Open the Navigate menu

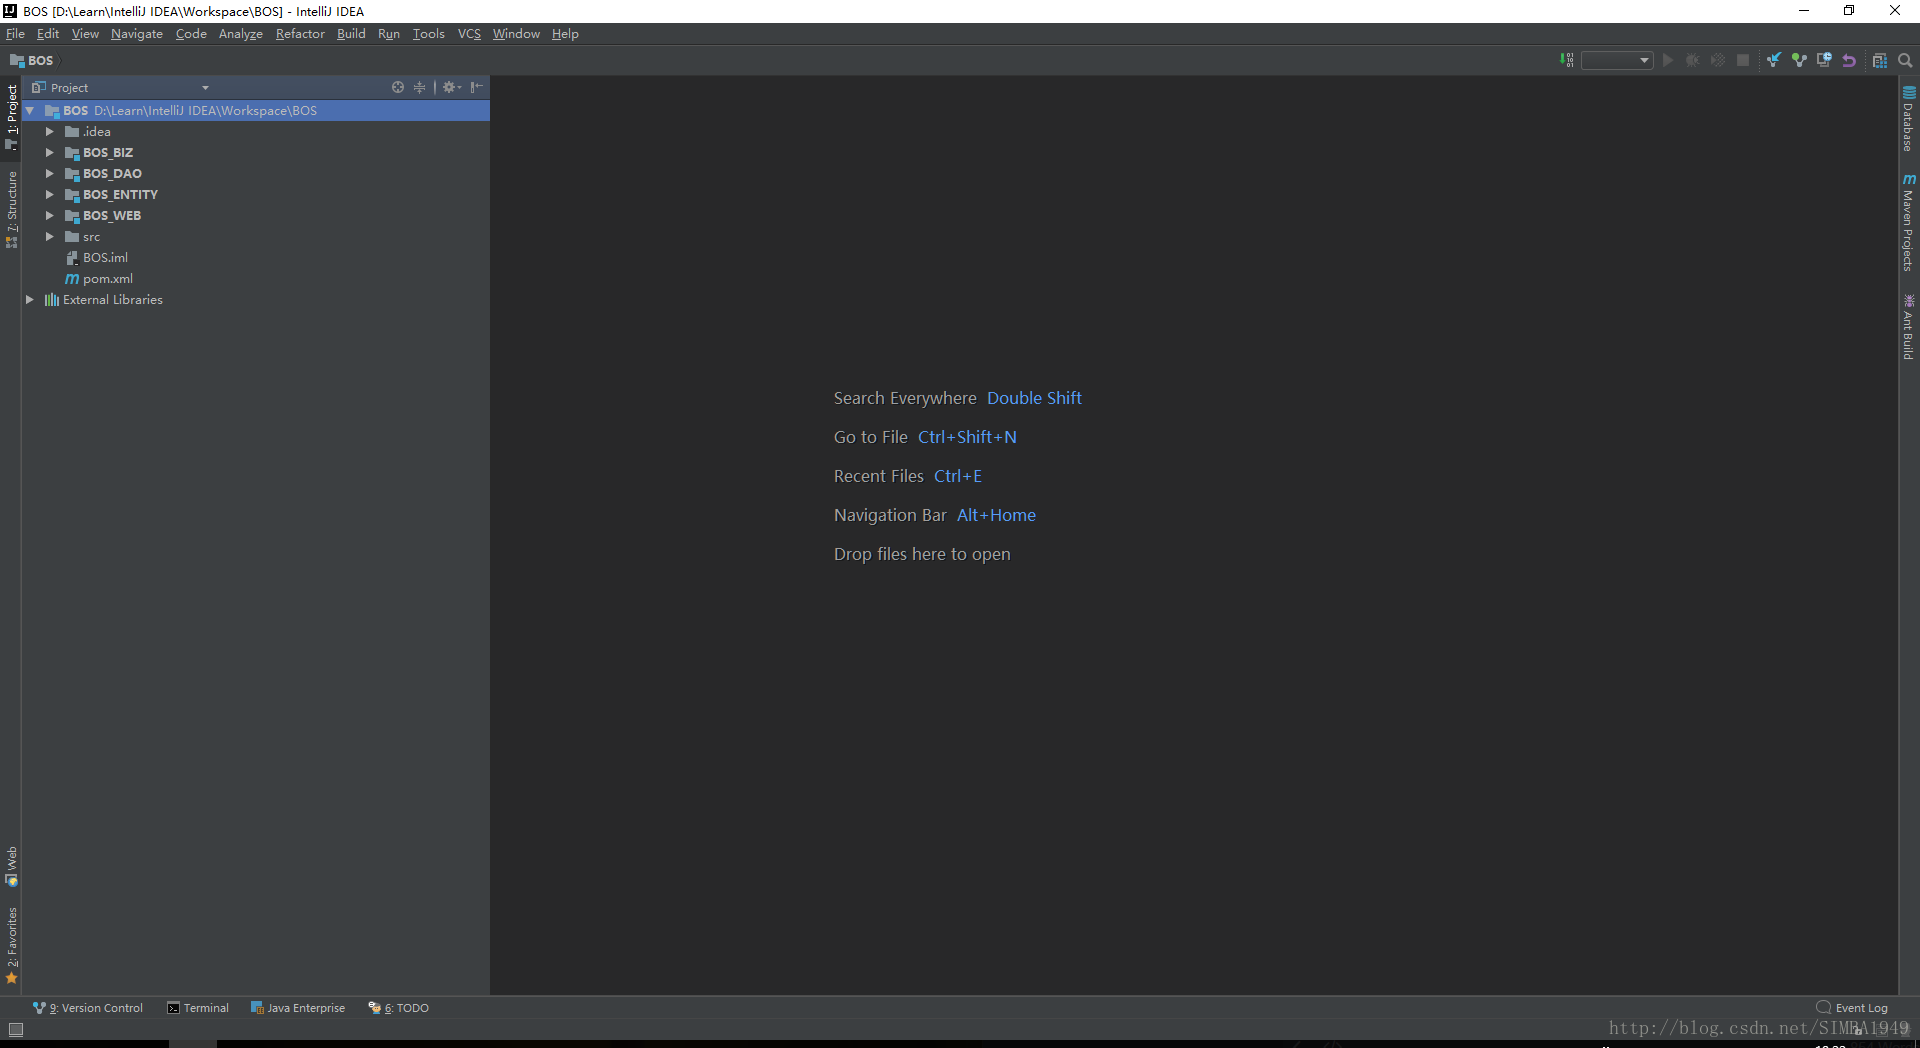click(137, 34)
